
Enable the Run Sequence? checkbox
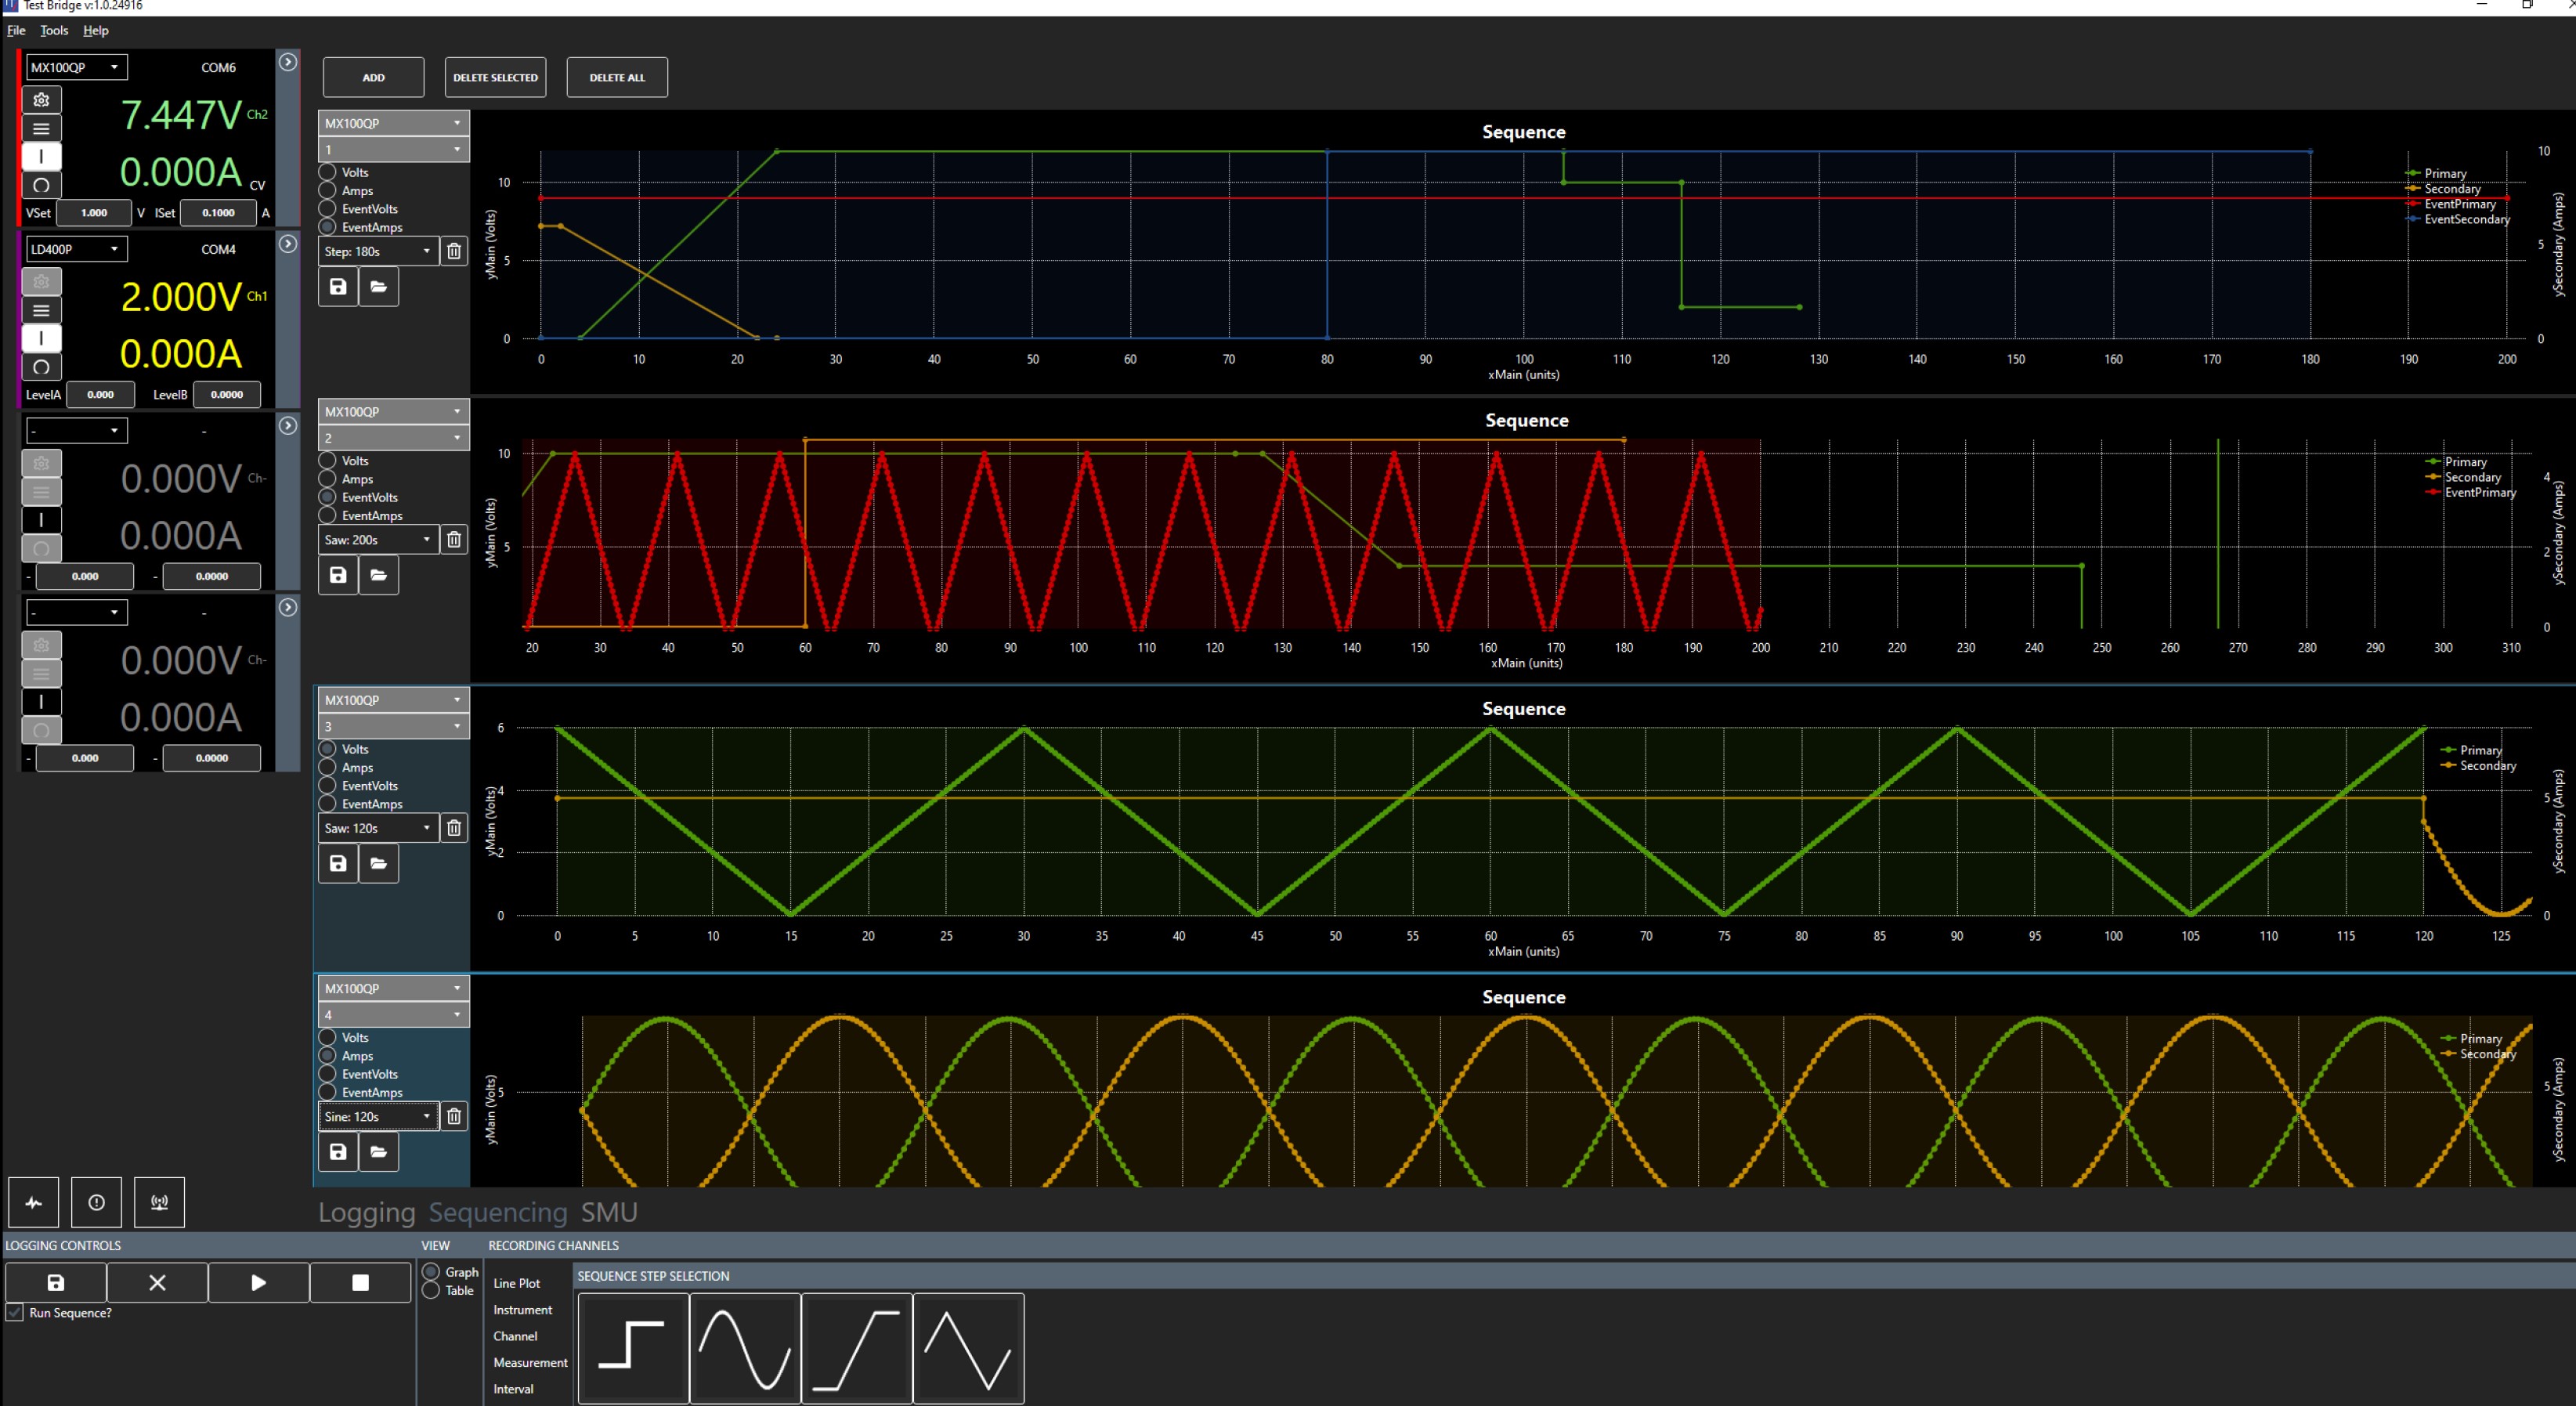(15, 1313)
